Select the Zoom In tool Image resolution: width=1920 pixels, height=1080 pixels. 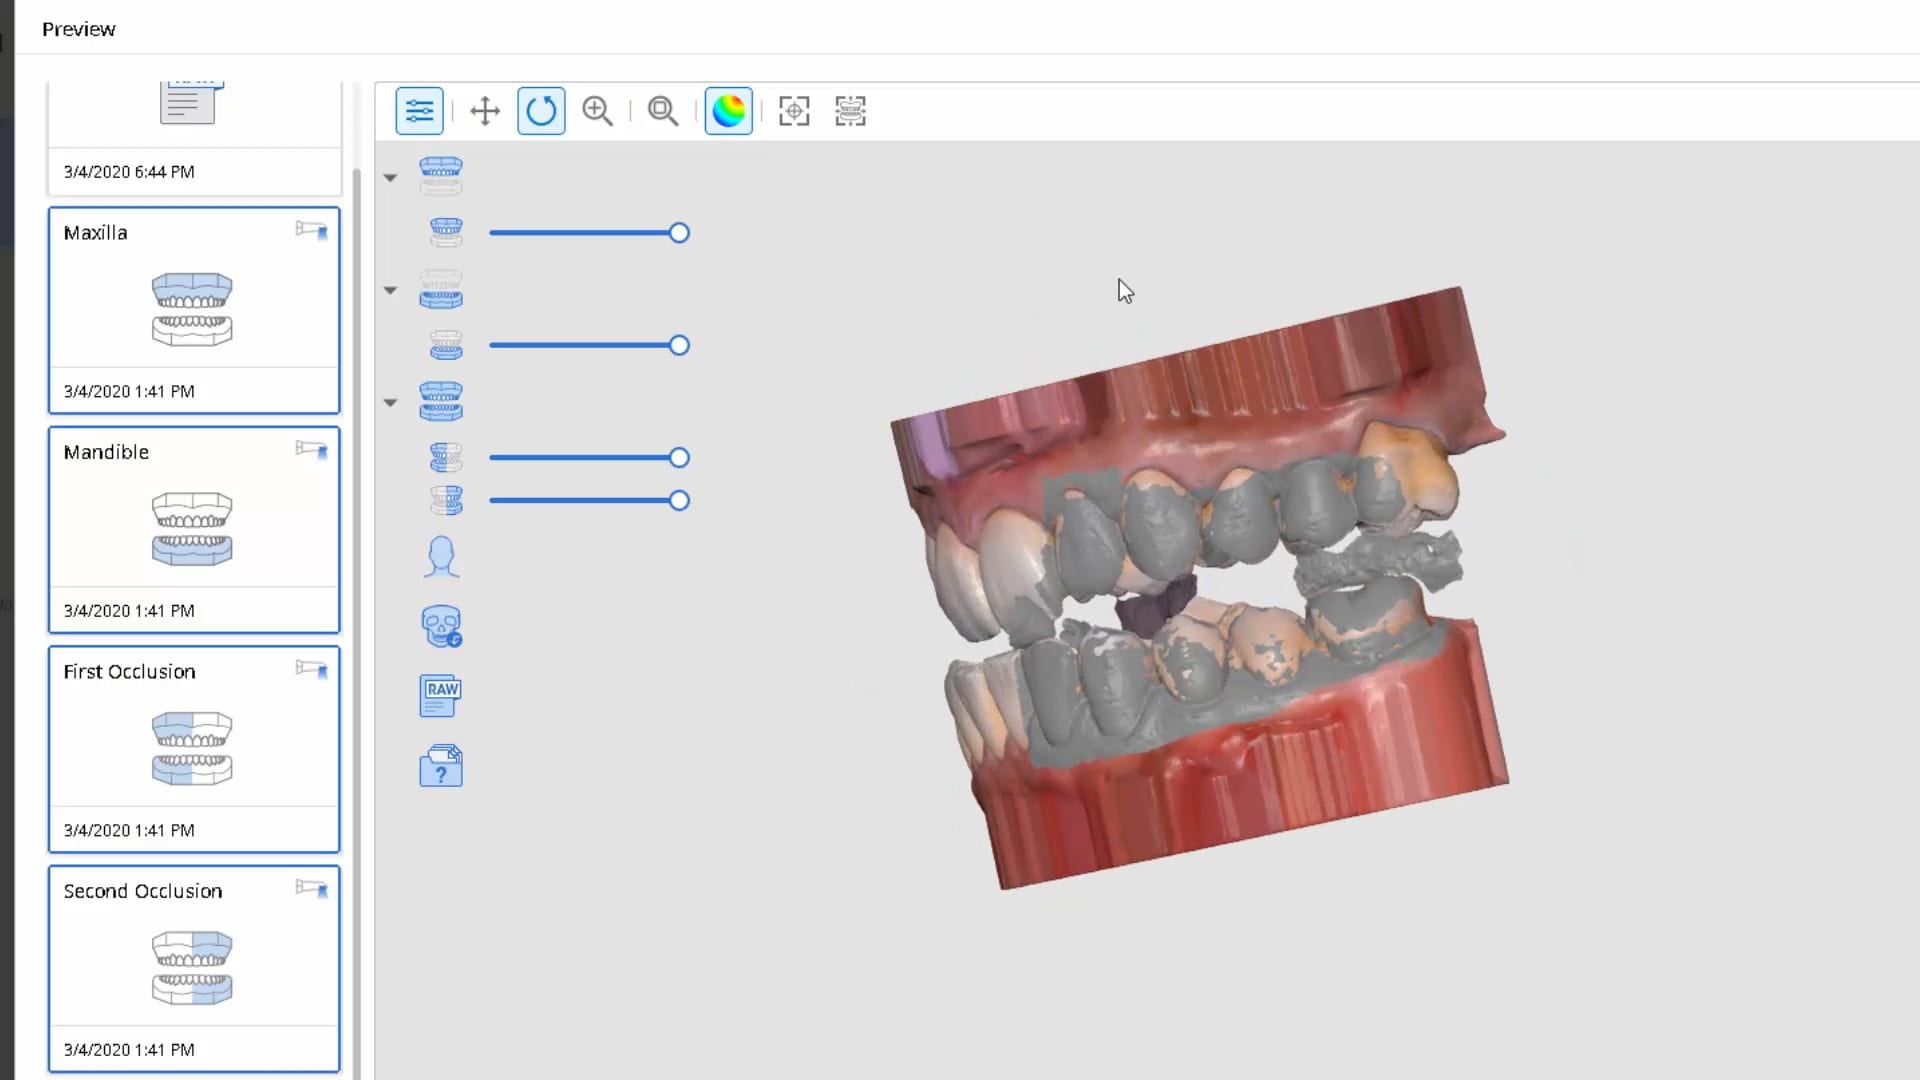[x=597, y=111]
